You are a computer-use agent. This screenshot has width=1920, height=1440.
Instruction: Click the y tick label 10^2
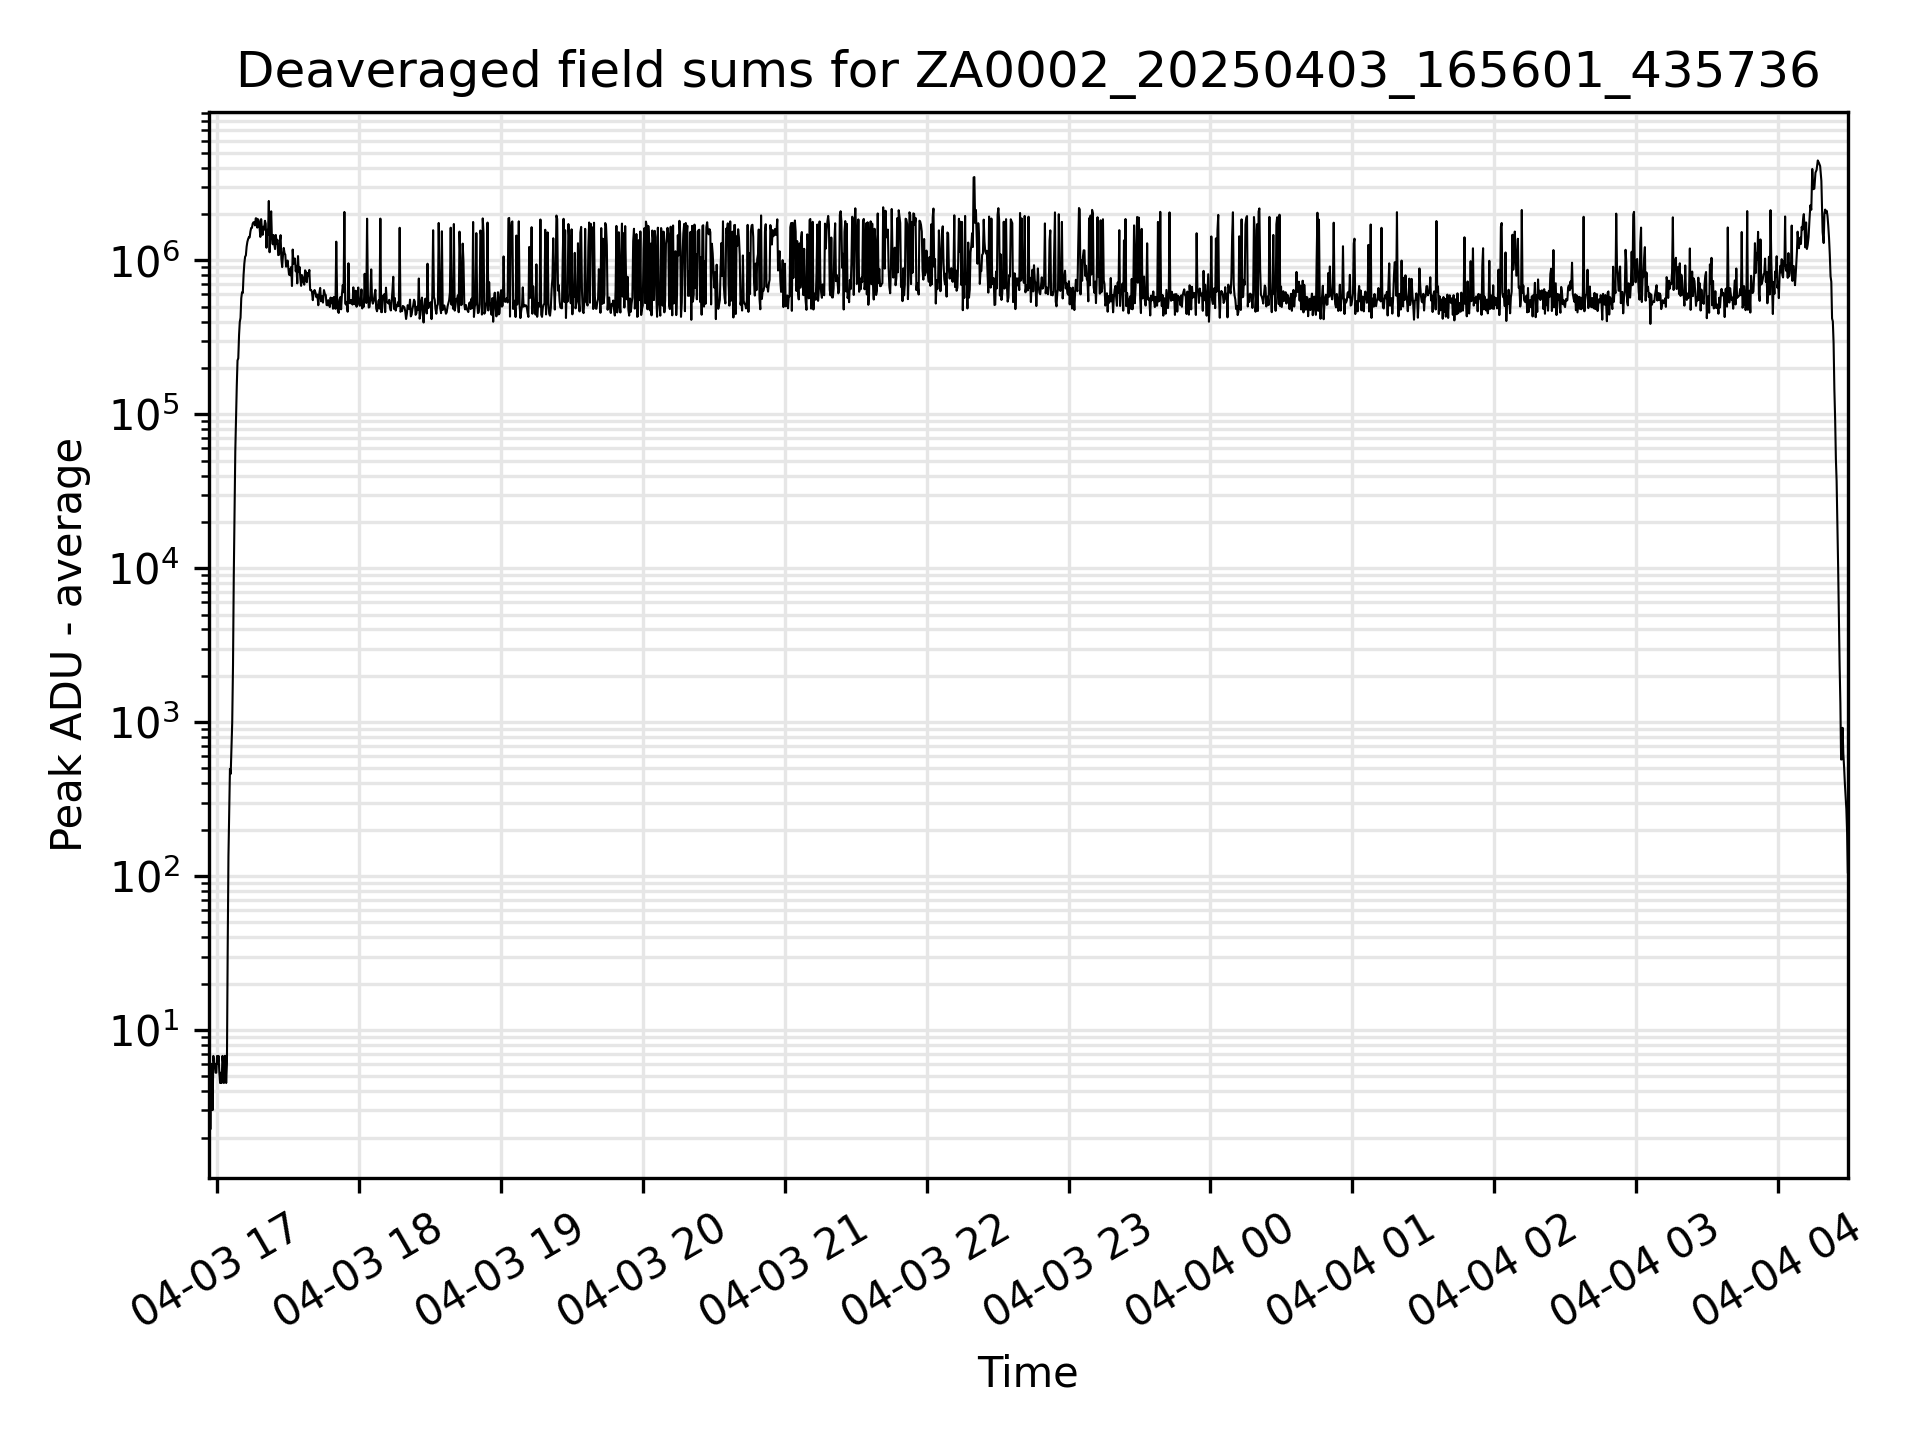tap(147, 876)
